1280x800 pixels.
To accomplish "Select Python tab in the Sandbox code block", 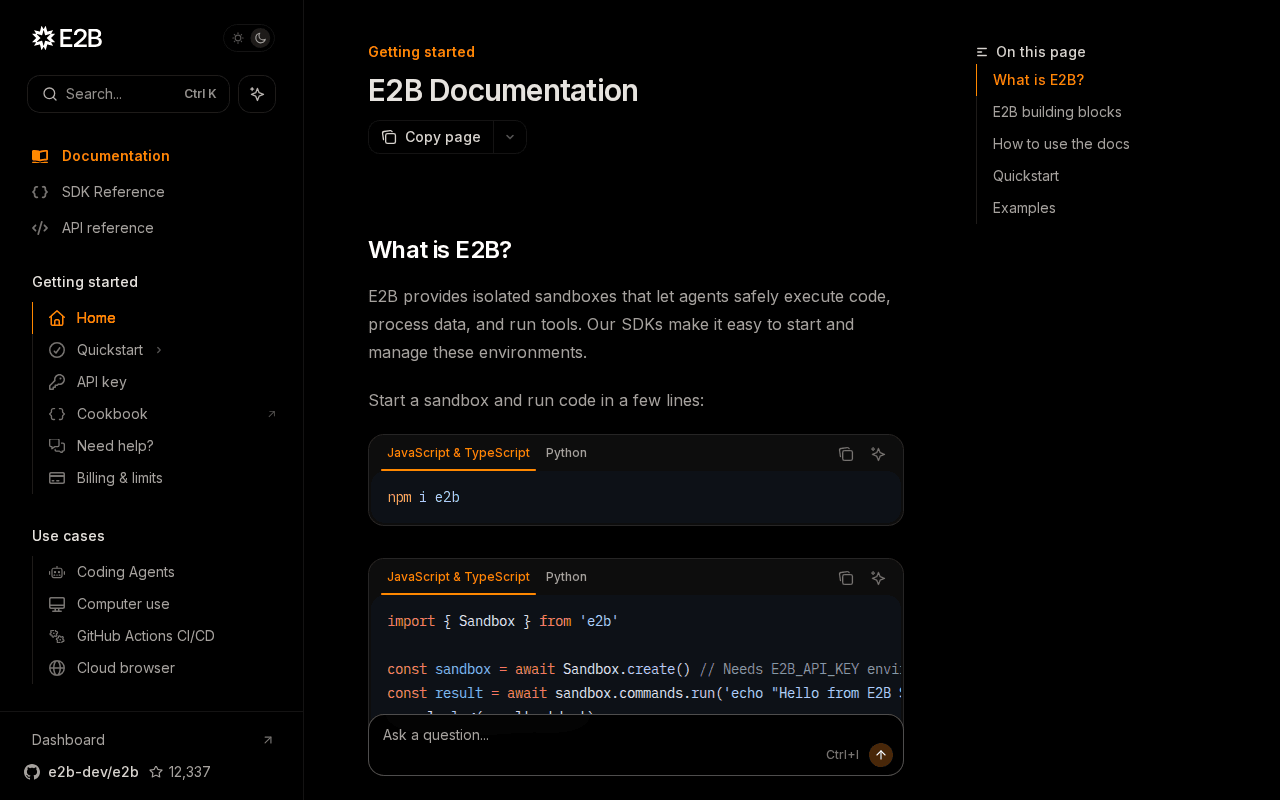I will (x=566, y=577).
